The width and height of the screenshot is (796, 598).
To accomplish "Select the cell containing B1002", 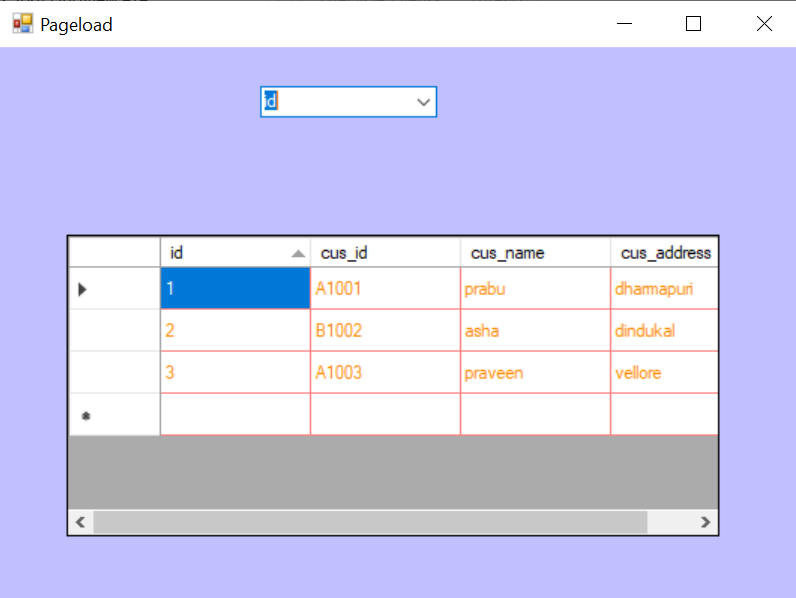I will point(385,331).
